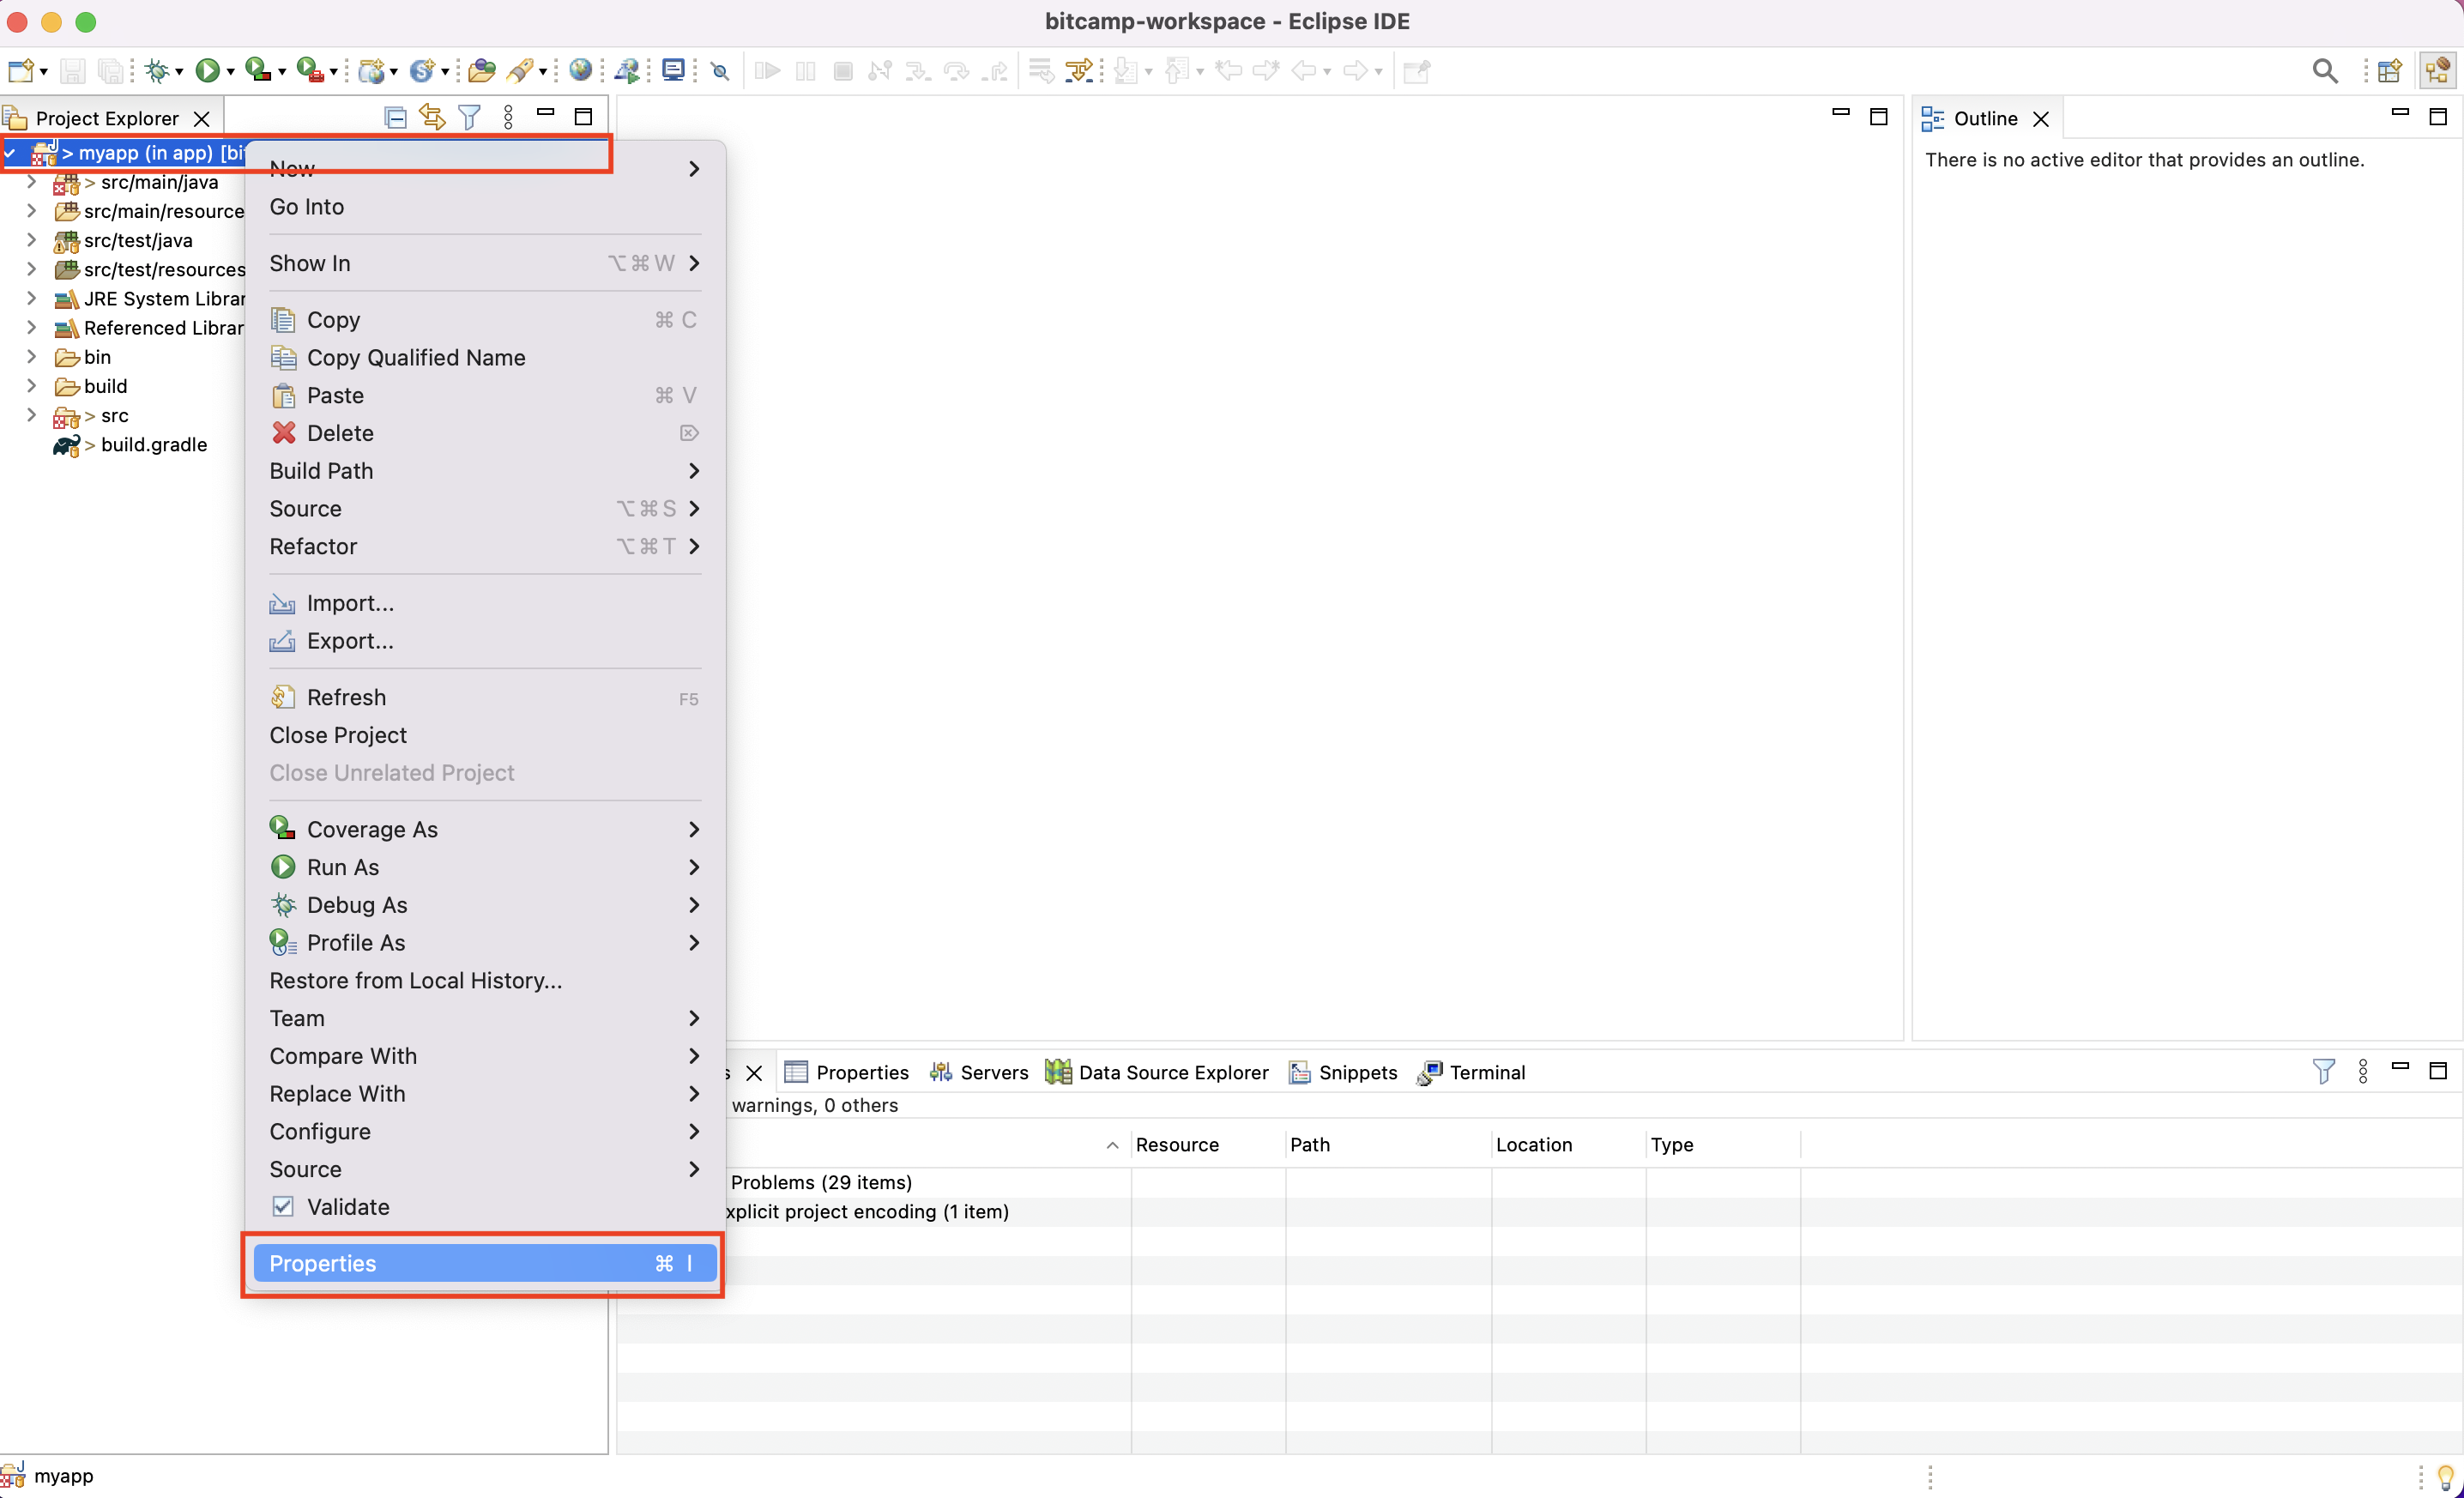The height and width of the screenshot is (1498, 2464).
Task: Click the lightbulb tip icon in status bar
Action: click(2446, 1476)
